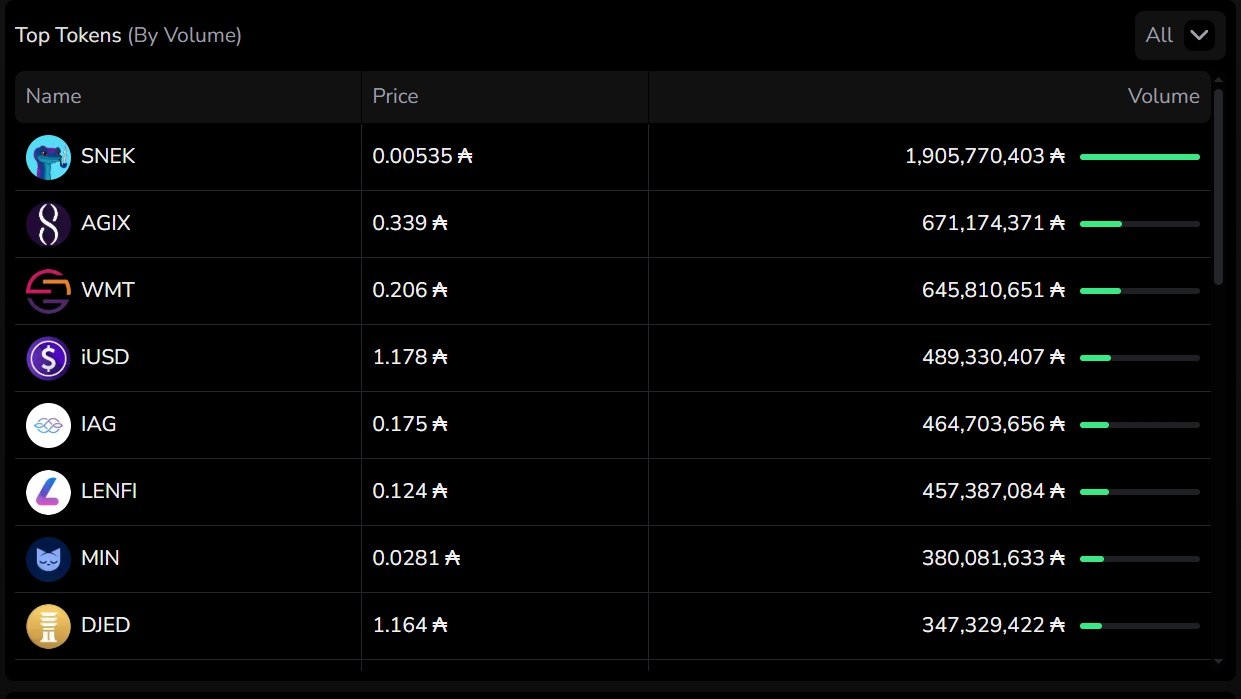Click the Name column header
This screenshot has height=699, width=1241.
point(53,96)
